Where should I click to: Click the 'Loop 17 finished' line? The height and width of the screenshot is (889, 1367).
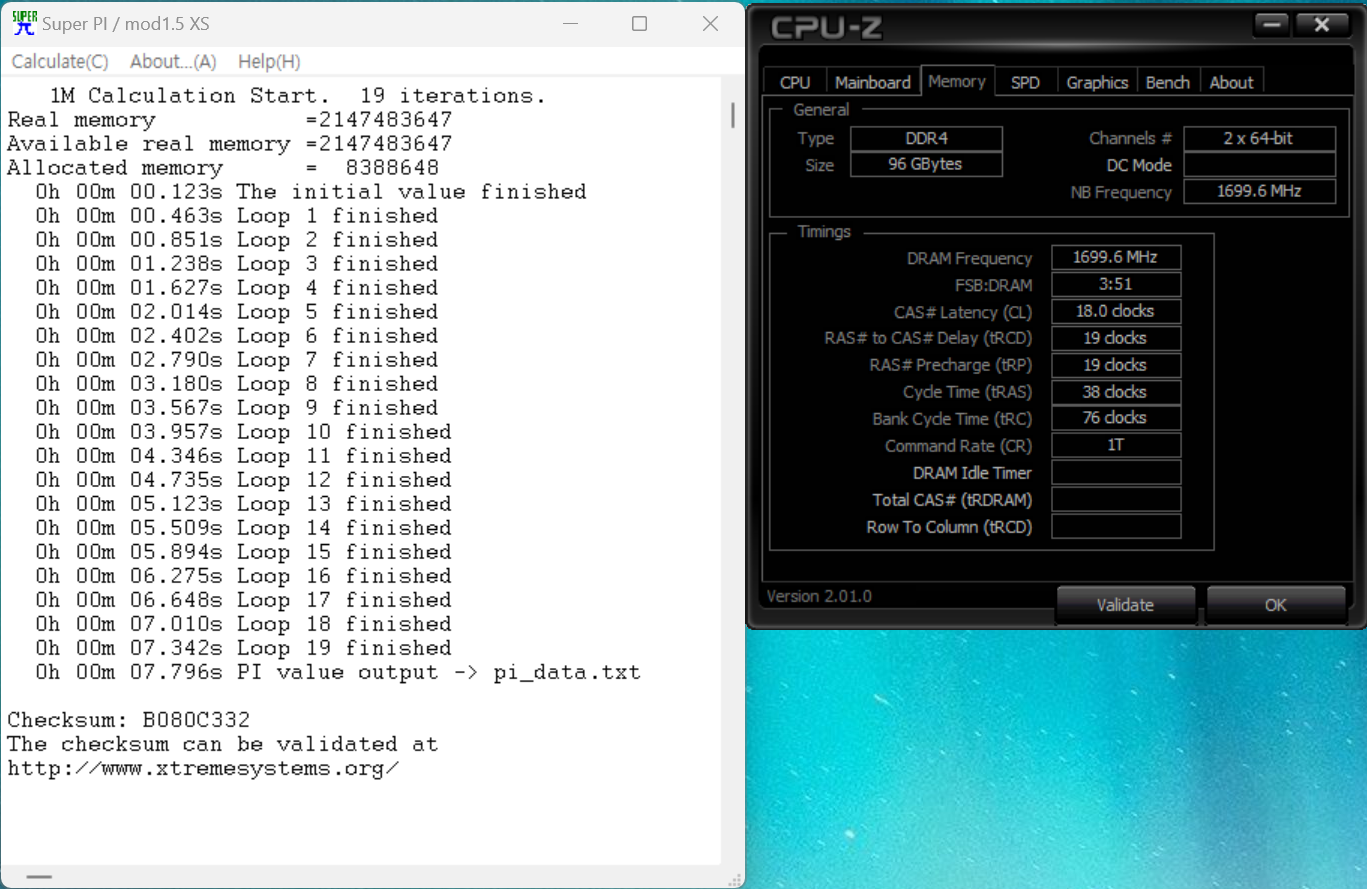tap(243, 600)
